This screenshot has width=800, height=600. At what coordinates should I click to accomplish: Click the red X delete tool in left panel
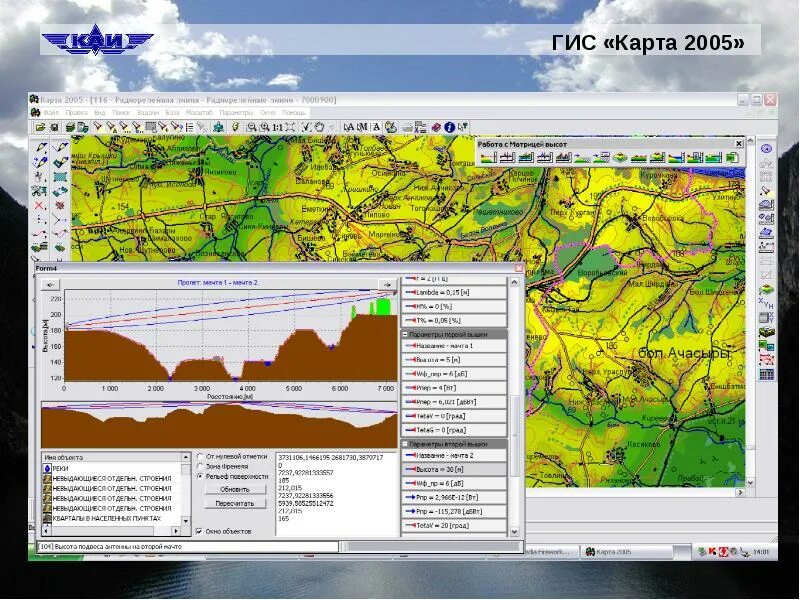pos(39,206)
